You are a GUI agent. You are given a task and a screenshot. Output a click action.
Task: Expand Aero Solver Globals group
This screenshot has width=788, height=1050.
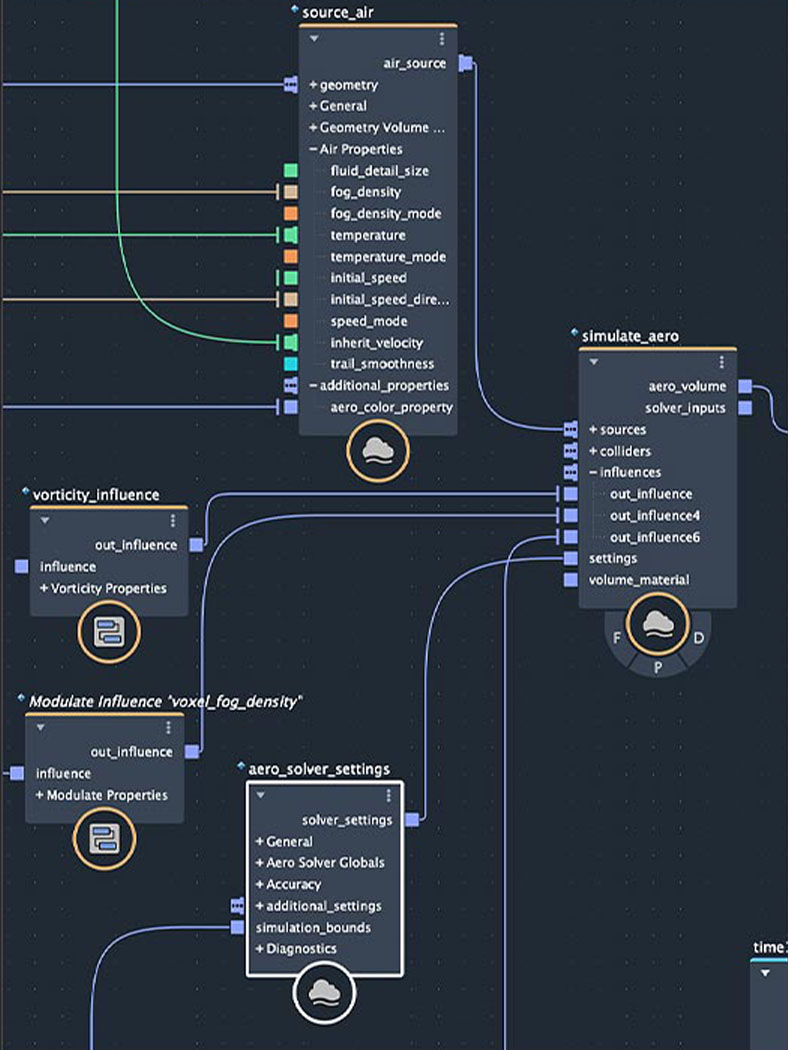pos(260,862)
